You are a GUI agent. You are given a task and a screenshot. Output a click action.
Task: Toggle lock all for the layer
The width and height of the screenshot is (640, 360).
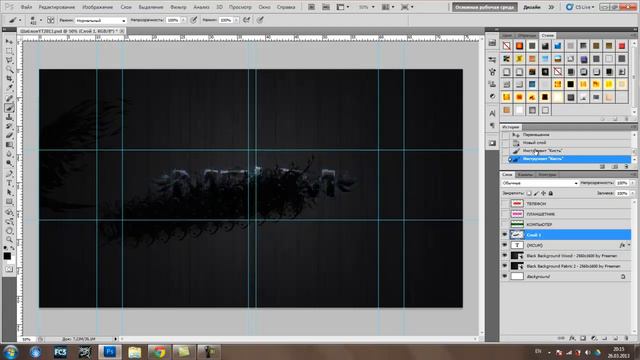coord(551,193)
